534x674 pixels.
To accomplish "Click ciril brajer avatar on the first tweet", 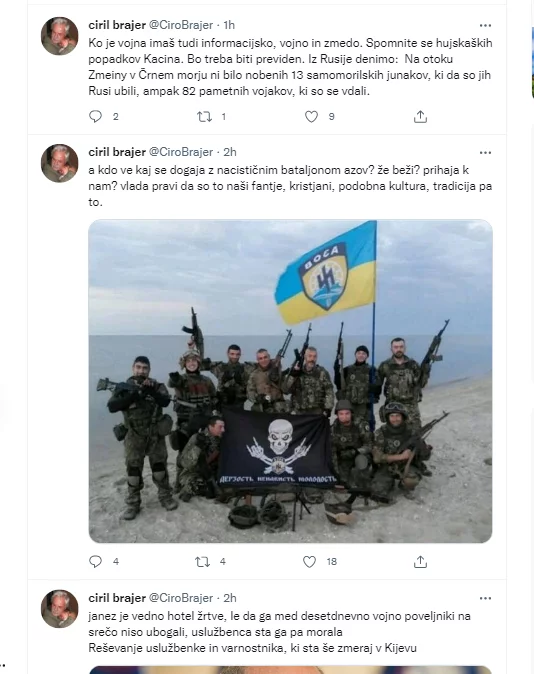I will tap(60, 36).
